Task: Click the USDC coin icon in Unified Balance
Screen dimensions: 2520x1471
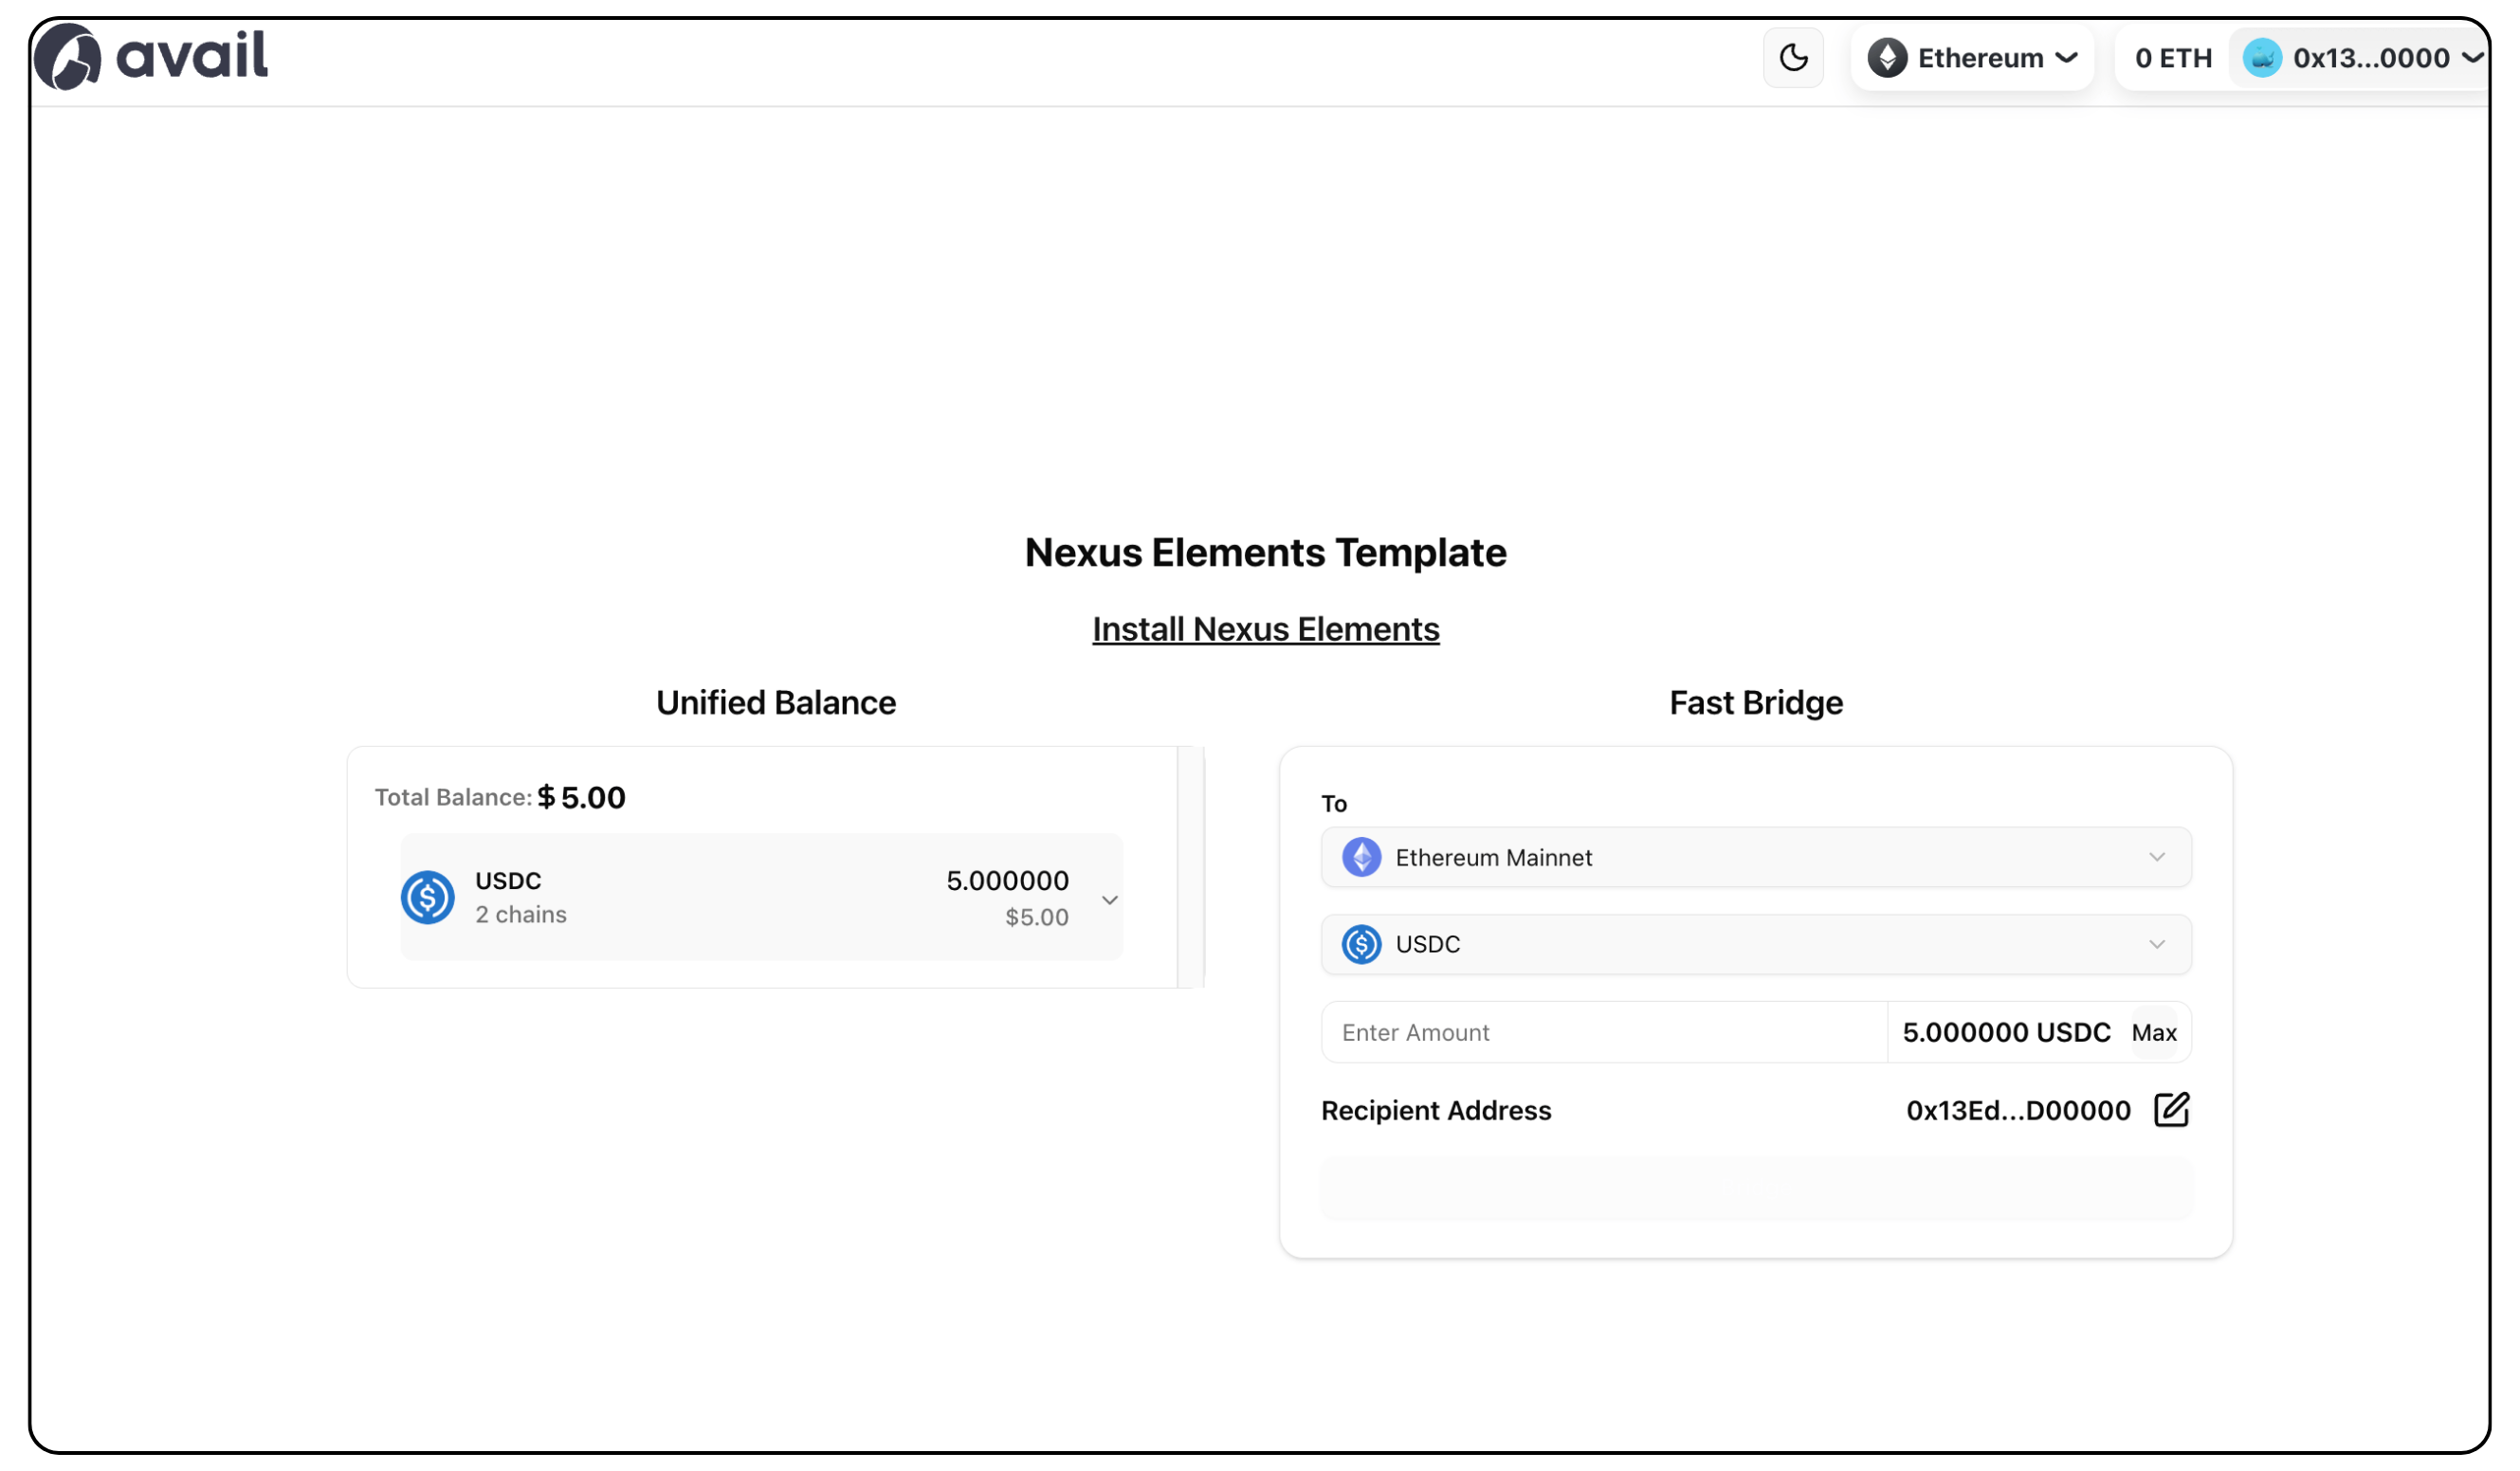Action: [x=428, y=897]
